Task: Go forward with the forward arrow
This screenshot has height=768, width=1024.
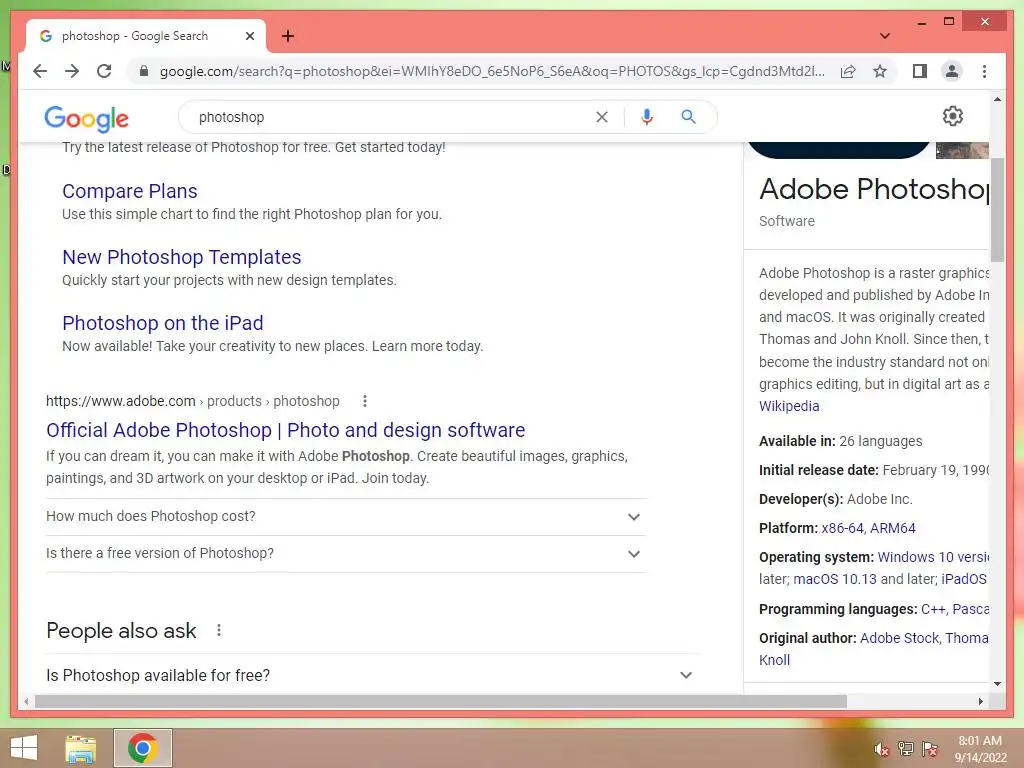Action: [72, 71]
